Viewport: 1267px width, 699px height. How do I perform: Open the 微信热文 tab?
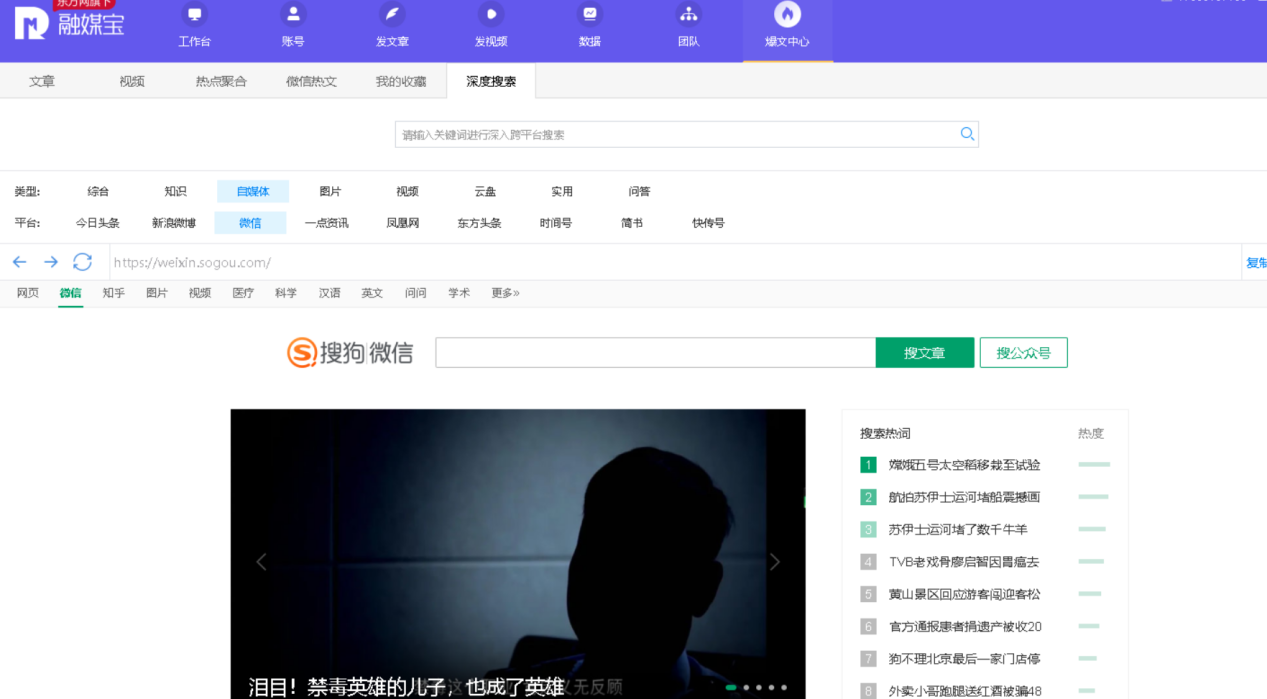[x=311, y=82]
